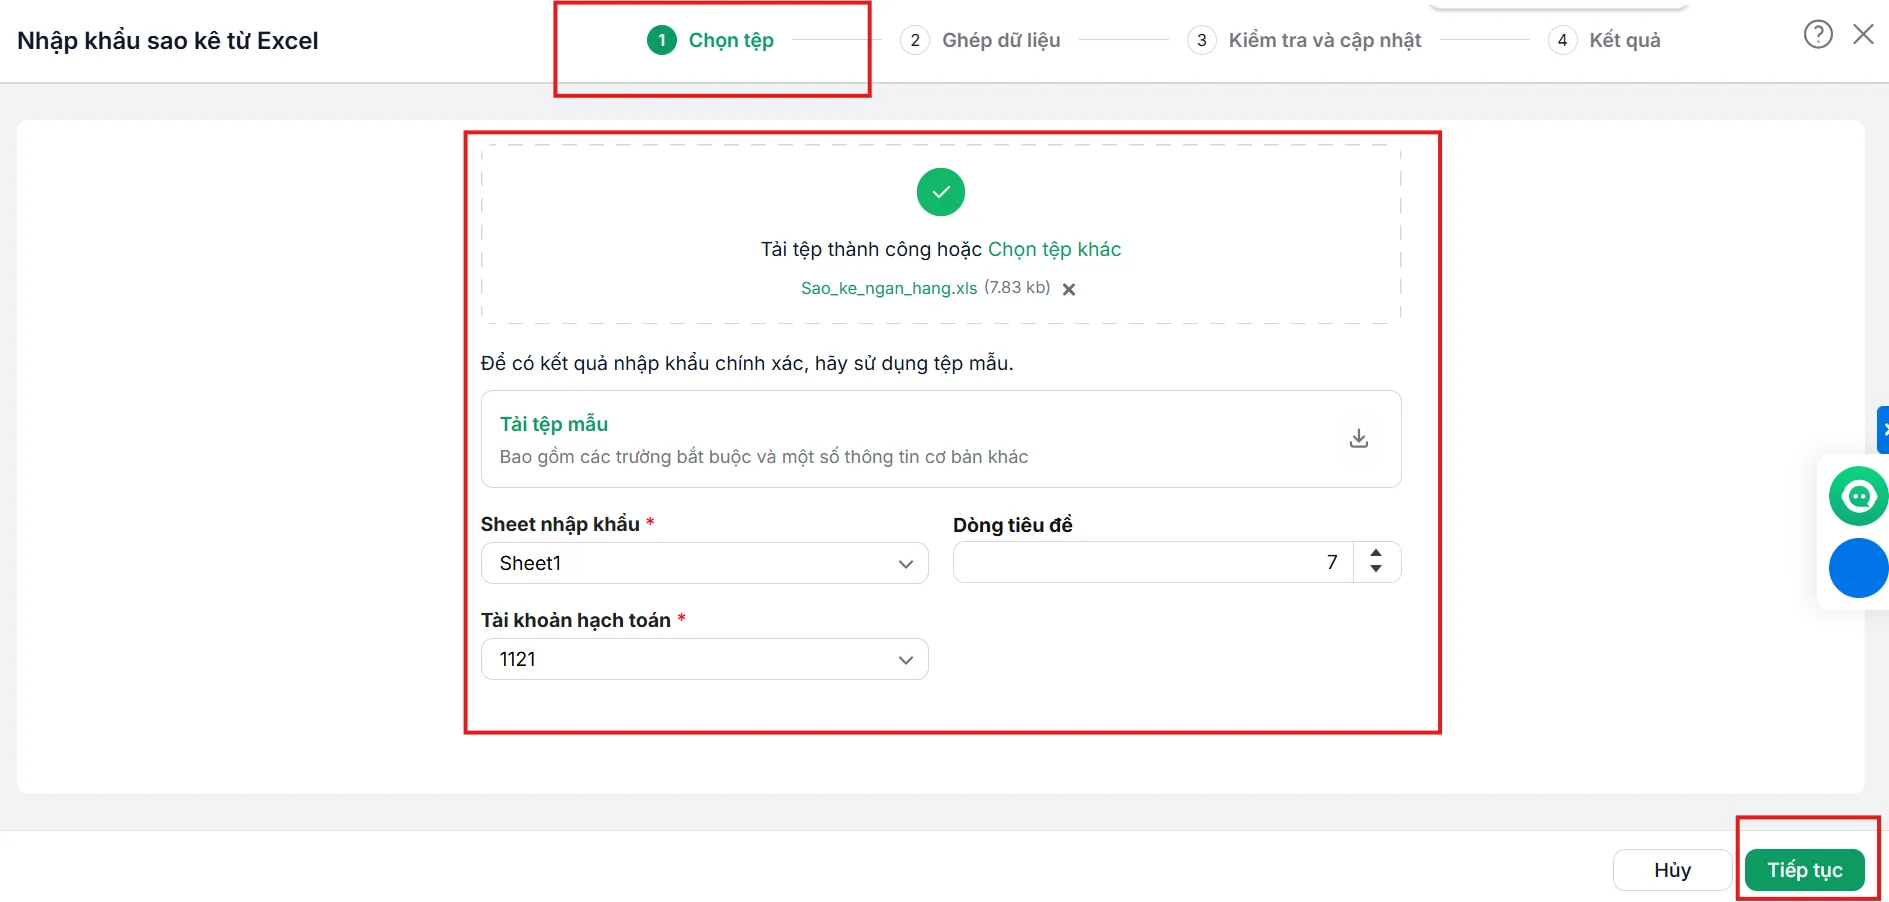
Task: Click the Hủy button
Action: pyautogui.click(x=1672, y=870)
